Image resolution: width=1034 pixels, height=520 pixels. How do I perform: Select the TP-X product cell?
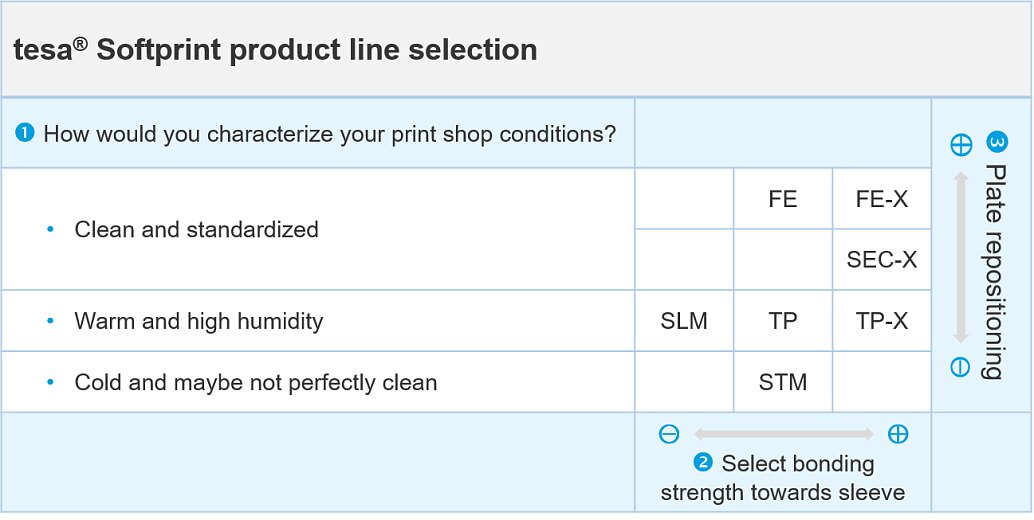[882, 321]
